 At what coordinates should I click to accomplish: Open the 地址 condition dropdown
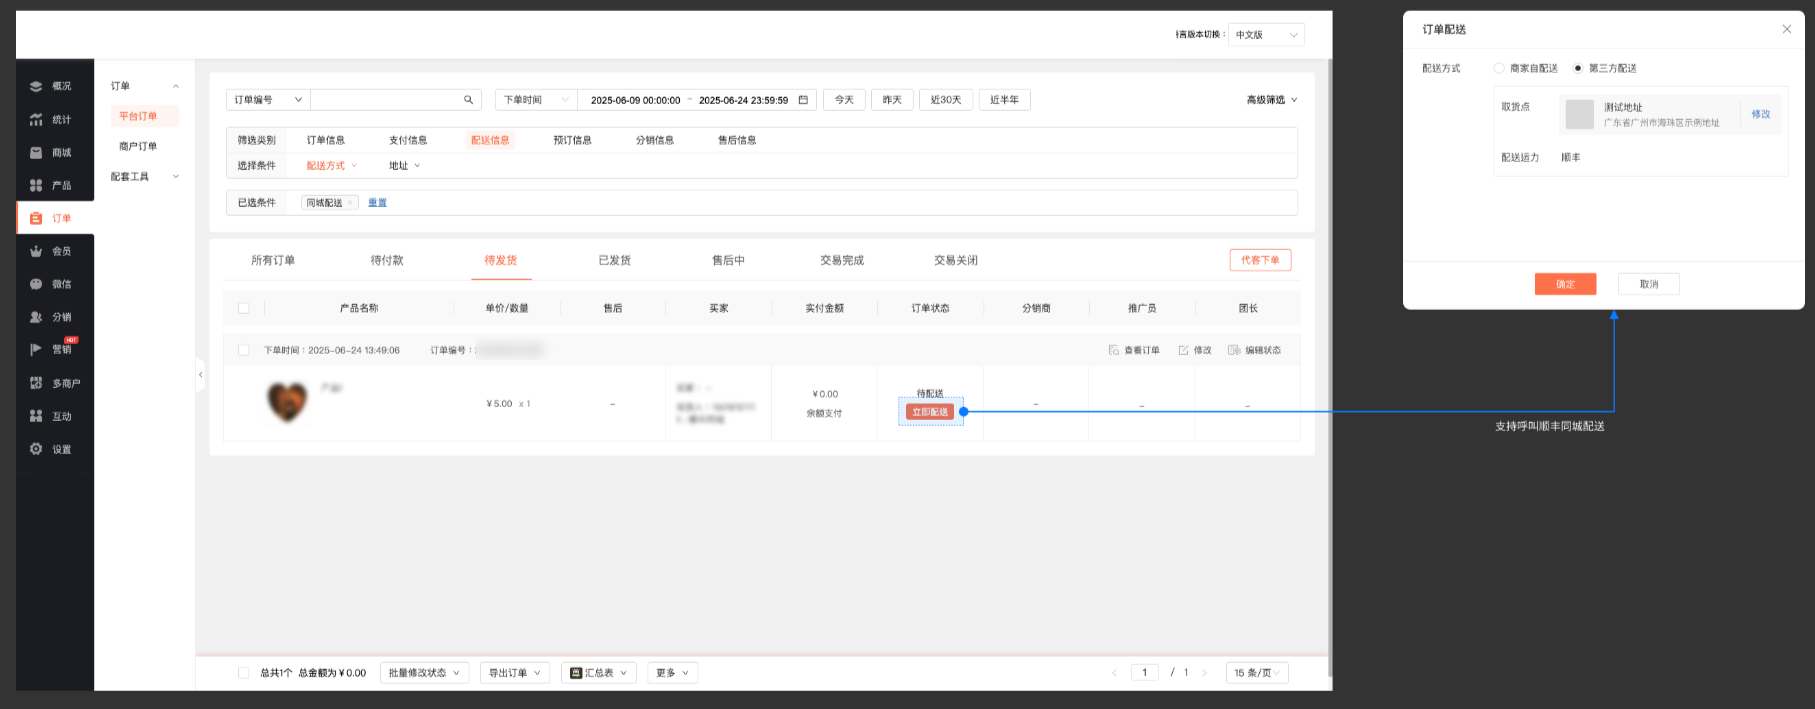(x=404, y=166)
